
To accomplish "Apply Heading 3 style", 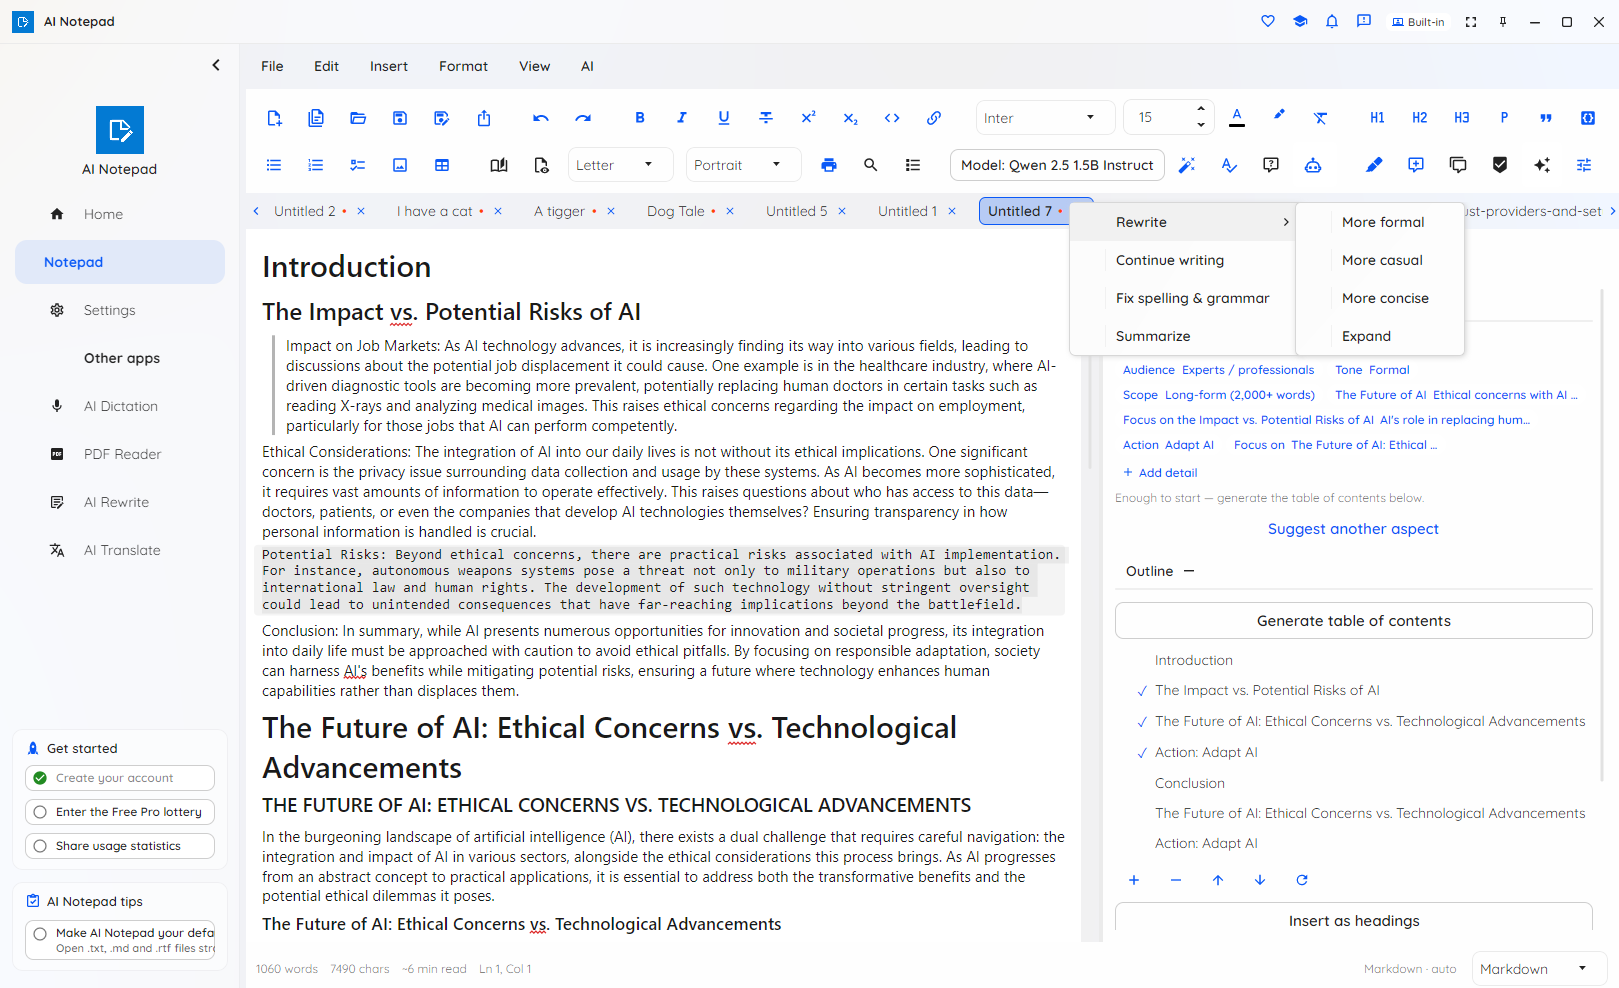I will point(1461,118).
